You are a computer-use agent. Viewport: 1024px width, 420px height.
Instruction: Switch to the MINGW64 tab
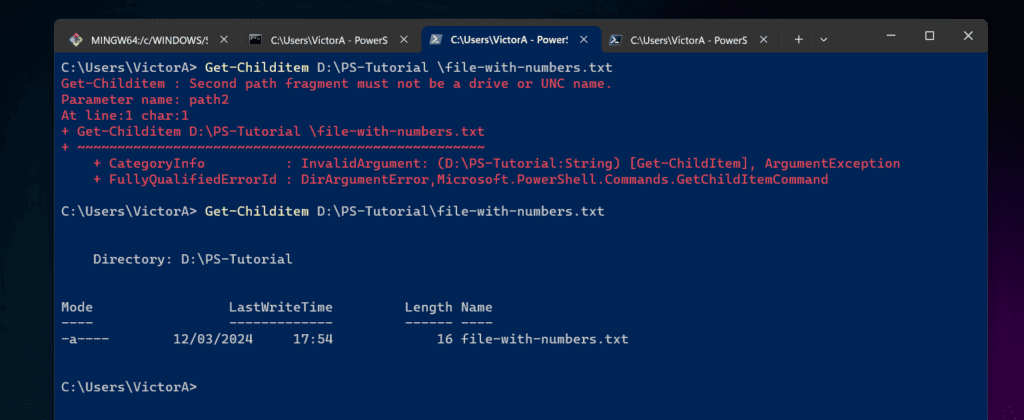pos(149,40)
